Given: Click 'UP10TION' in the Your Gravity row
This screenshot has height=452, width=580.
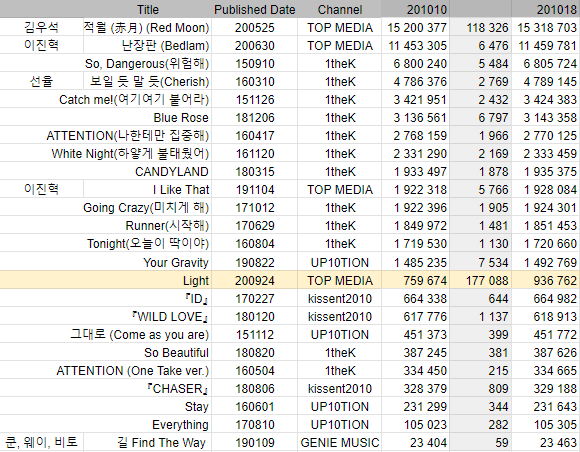Looking at the screenshot, I should point(340,263).
